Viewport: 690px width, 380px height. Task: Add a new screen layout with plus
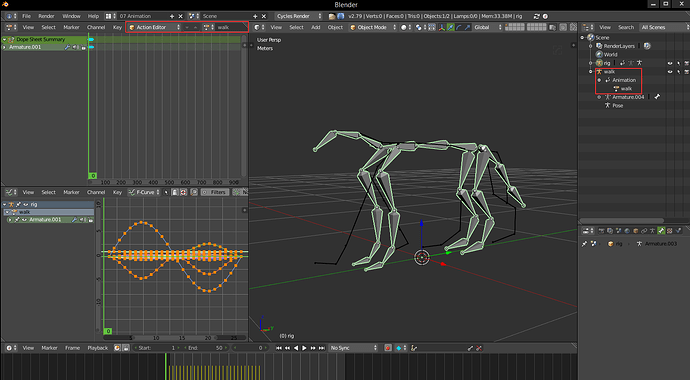[172, 16]
